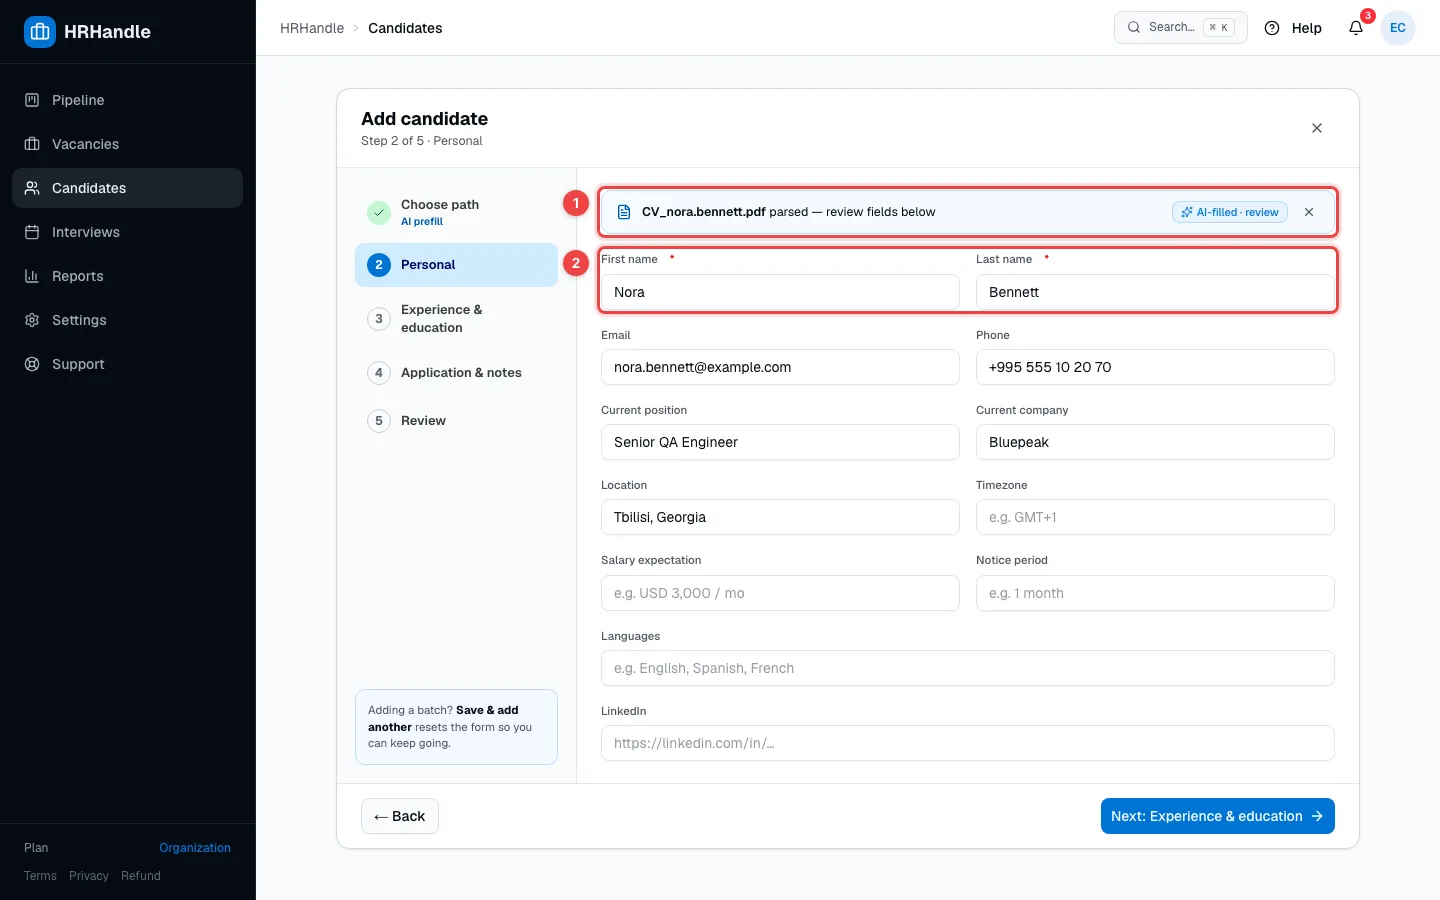
Task: Open the Refund footer link
Action: click(x=141, y=876)
